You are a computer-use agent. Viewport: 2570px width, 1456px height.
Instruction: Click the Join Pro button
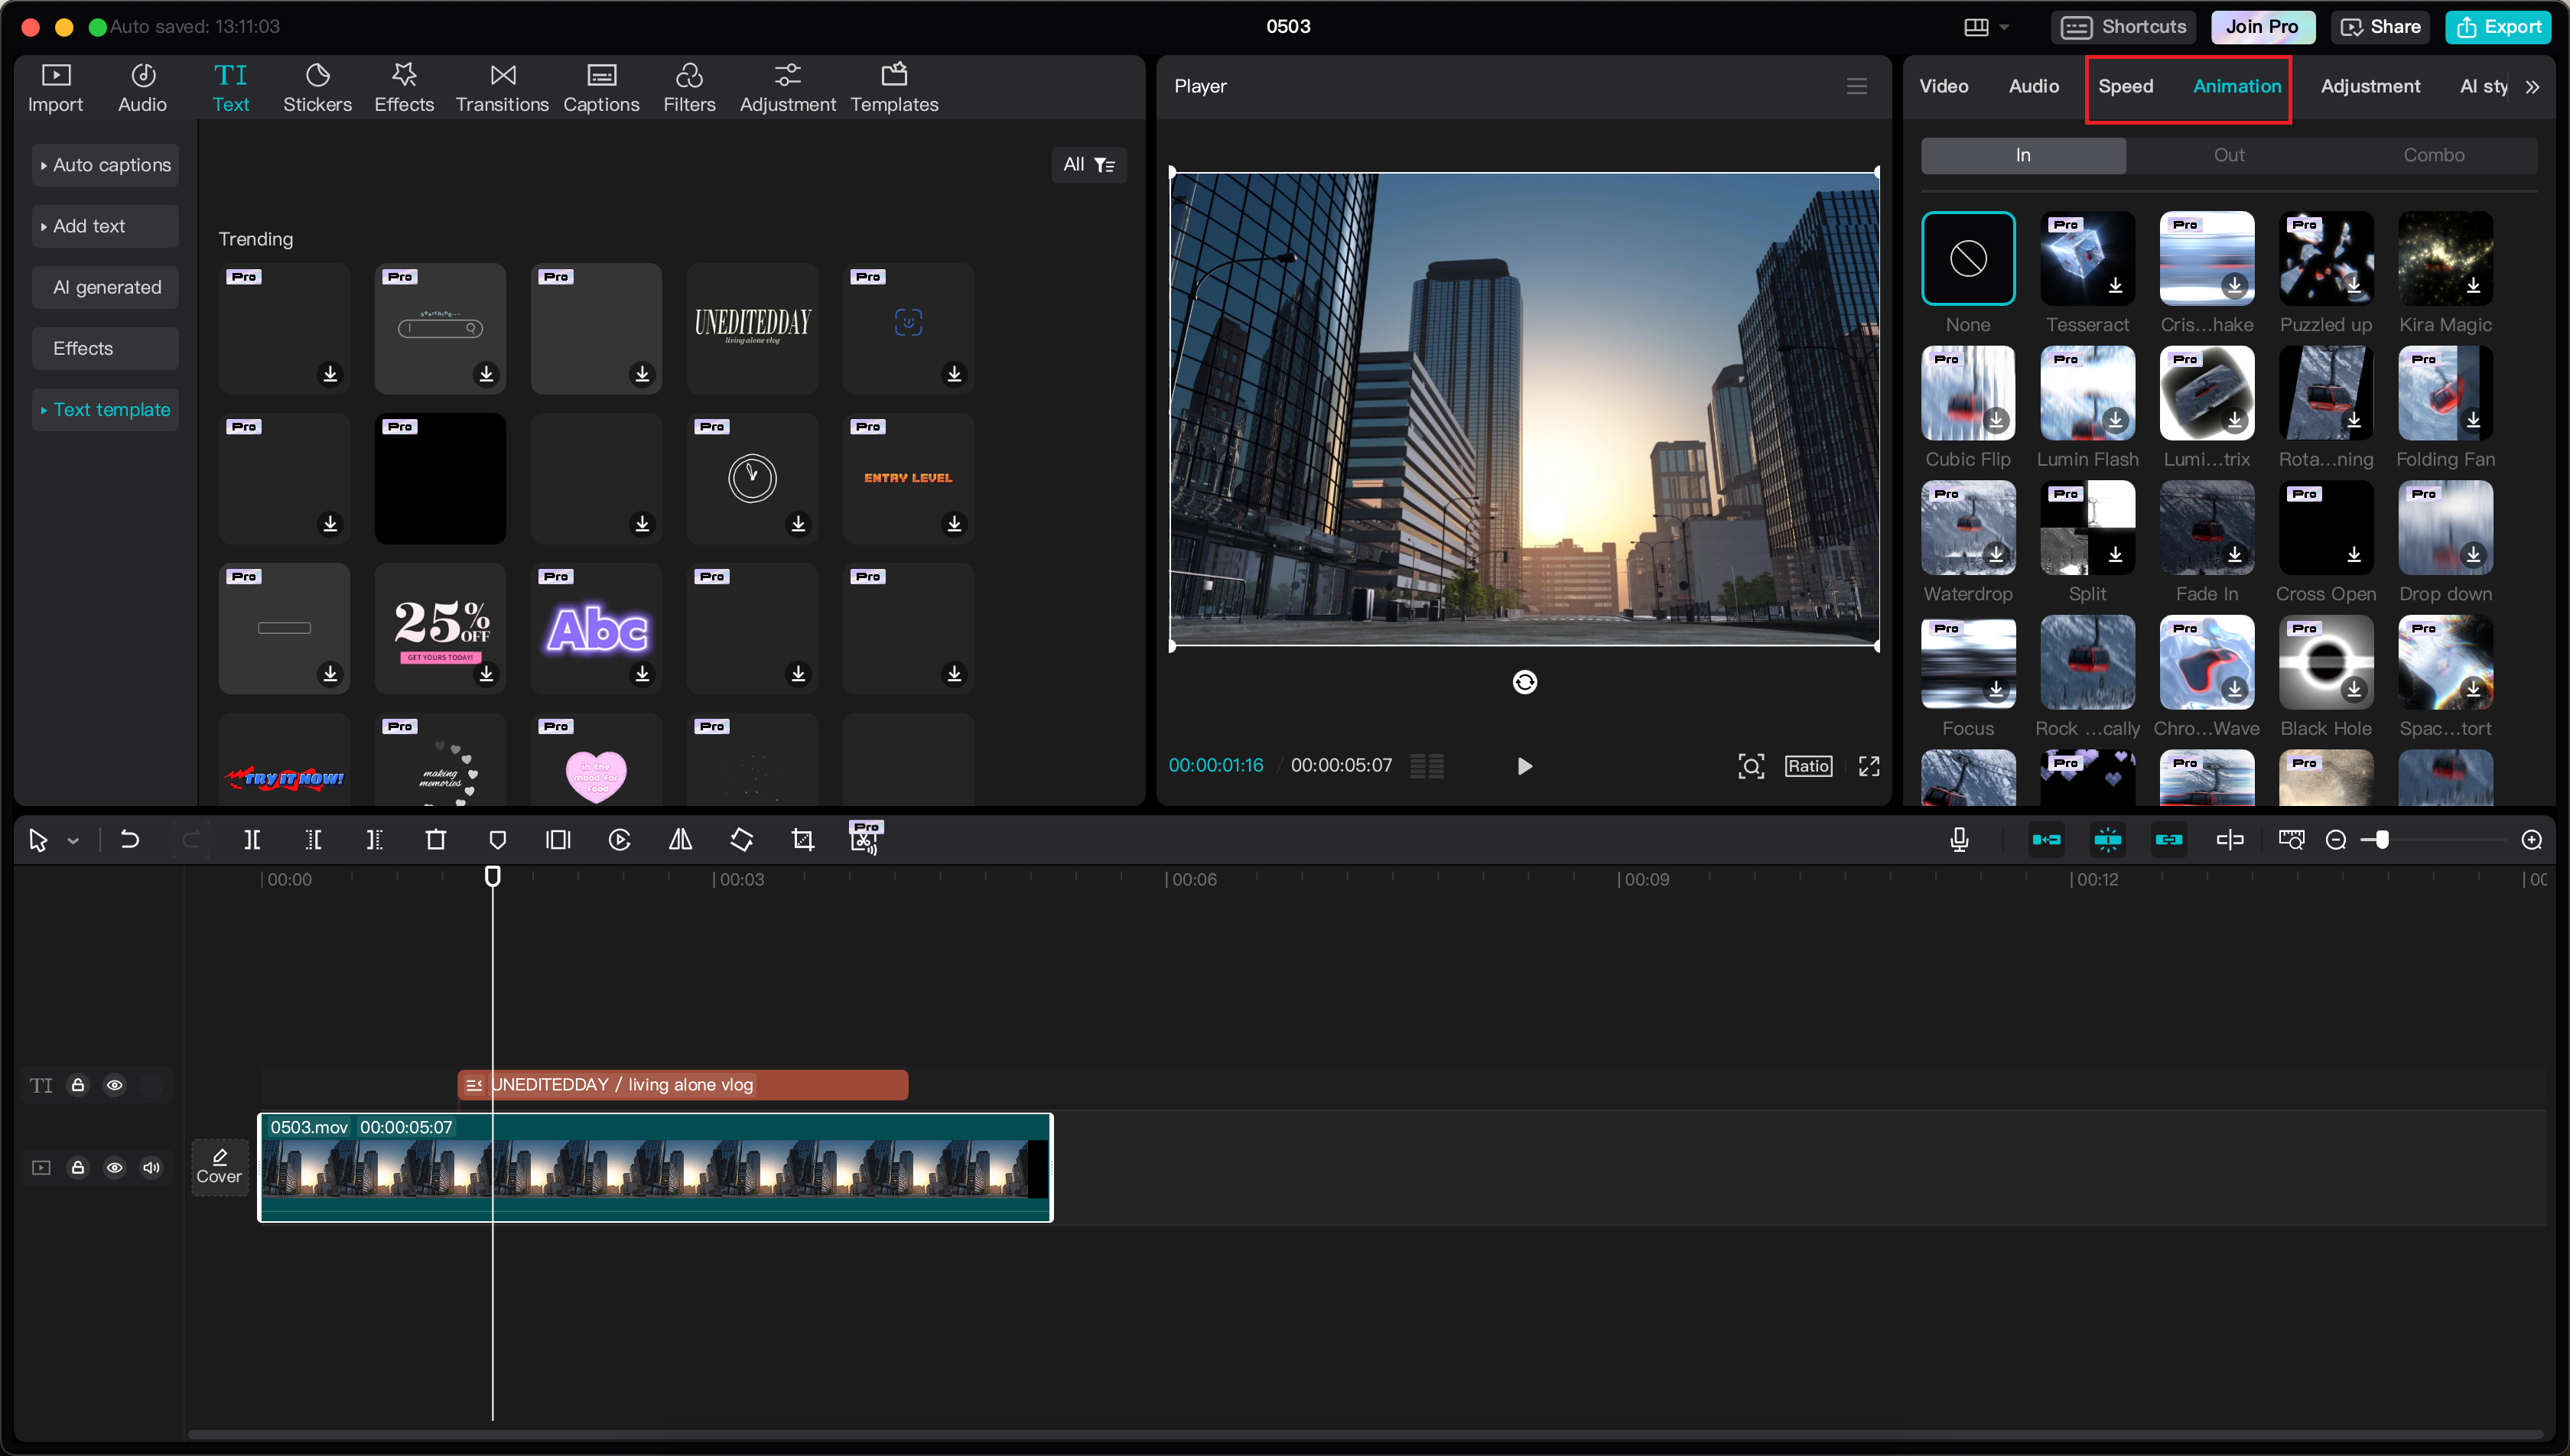(2262, 27)
